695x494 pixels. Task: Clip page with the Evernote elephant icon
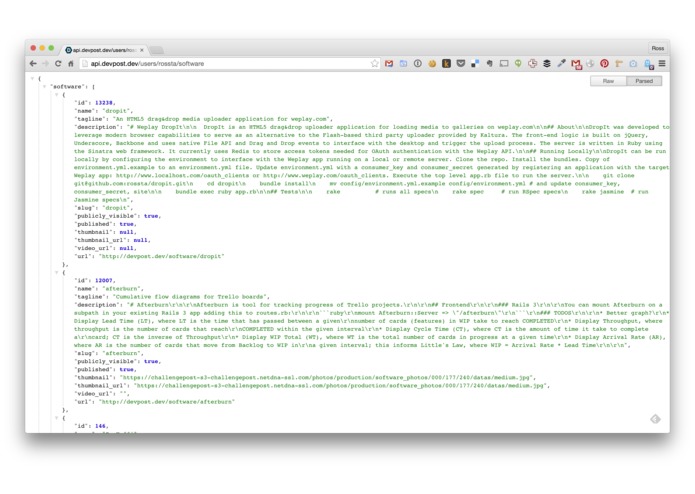(x=489, y=63)
